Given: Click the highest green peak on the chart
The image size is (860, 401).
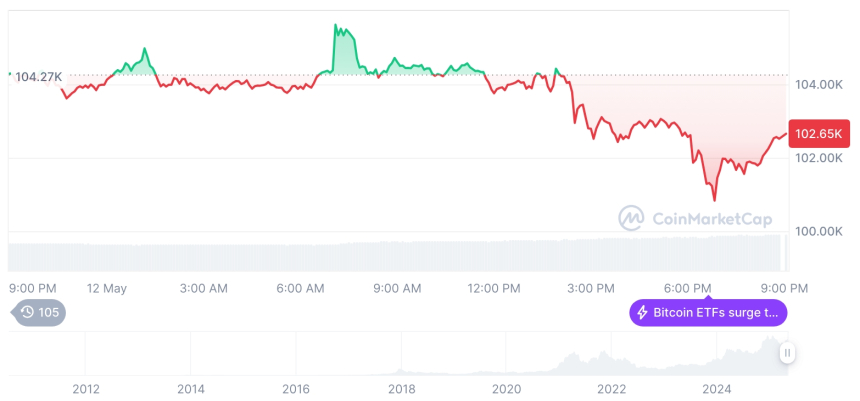Looking at the screenshot, I should (335, 26).
